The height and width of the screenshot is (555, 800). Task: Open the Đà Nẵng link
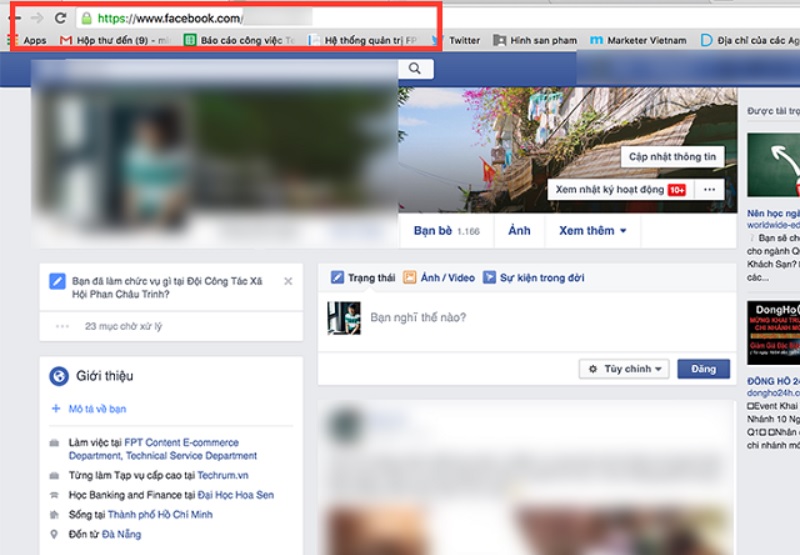121,535
